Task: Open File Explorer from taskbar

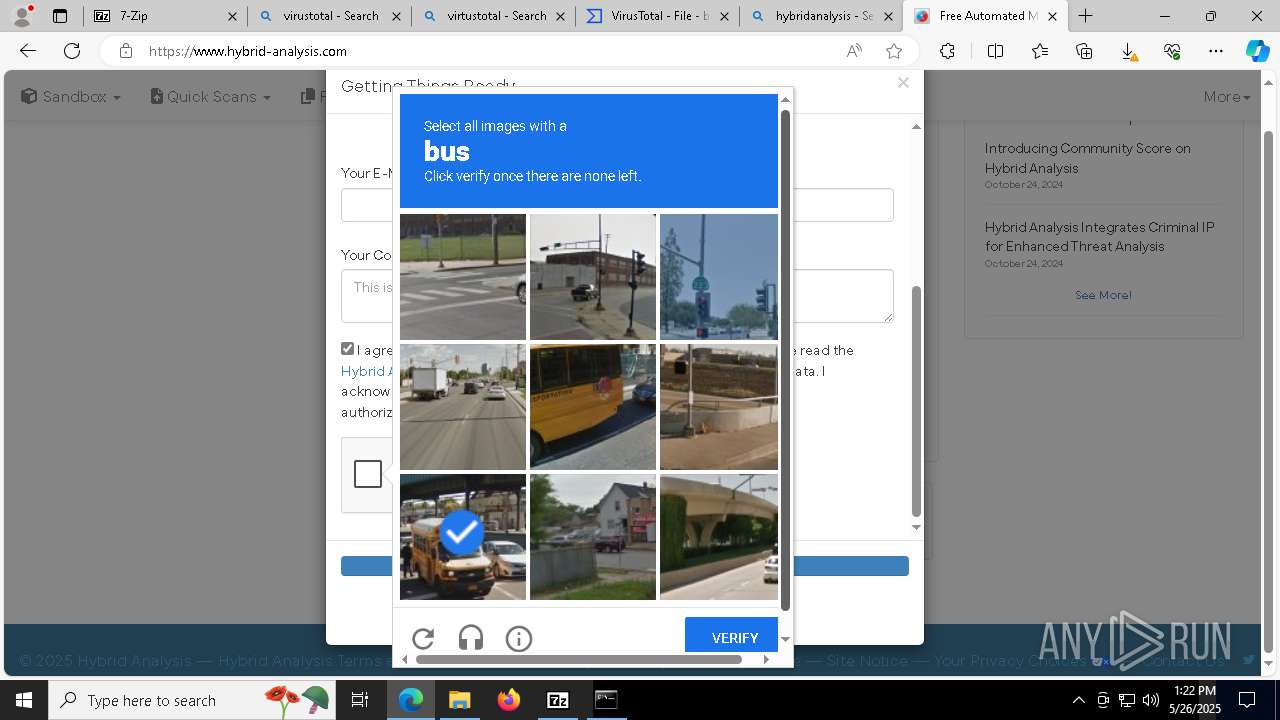Action: pos(459,700)
